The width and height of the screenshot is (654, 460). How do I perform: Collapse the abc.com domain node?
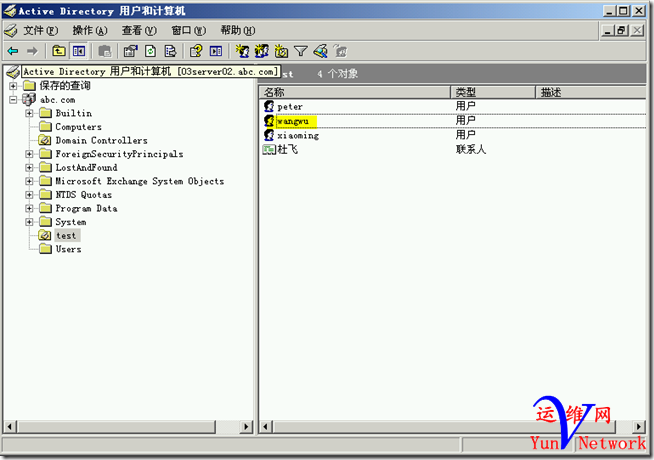coord(13,100)
